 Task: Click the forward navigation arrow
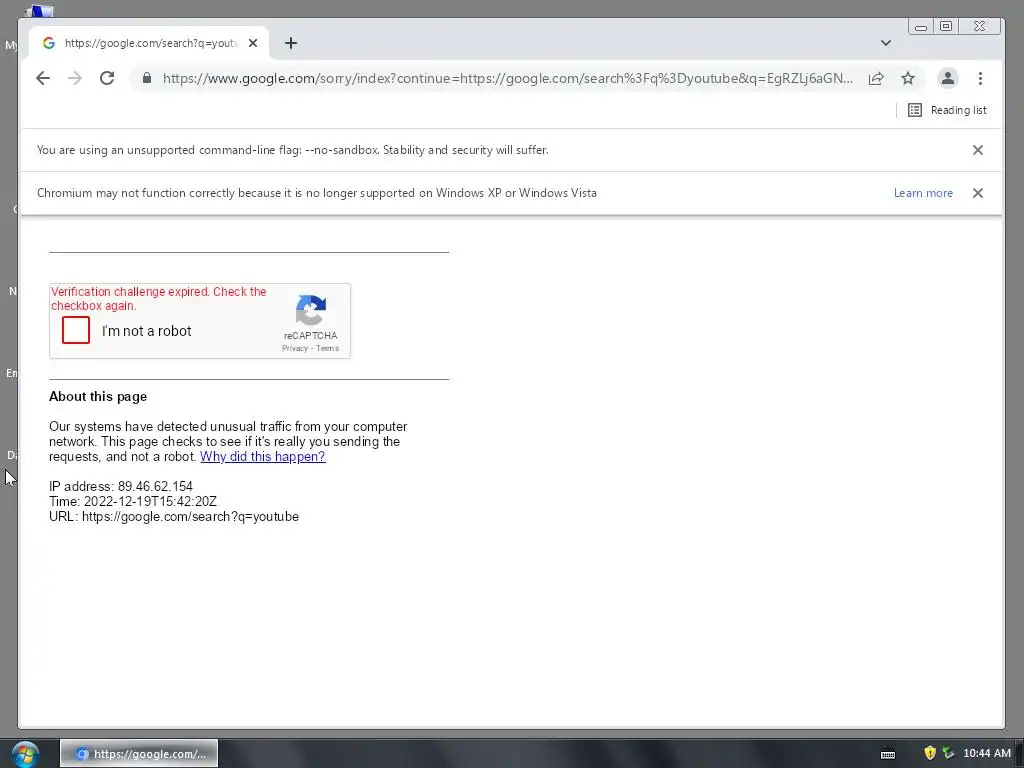75,78
